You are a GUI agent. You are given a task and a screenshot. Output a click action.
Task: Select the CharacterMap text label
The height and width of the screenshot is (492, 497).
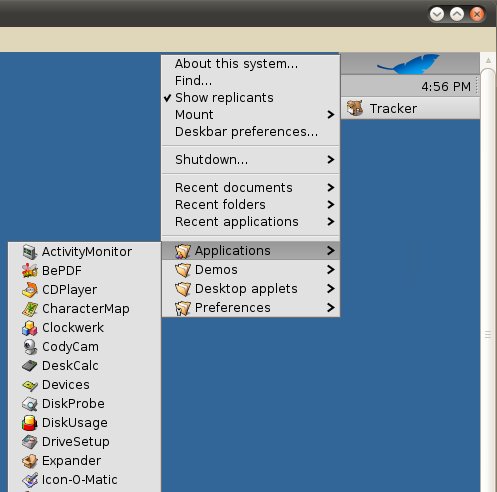point(86,309)
